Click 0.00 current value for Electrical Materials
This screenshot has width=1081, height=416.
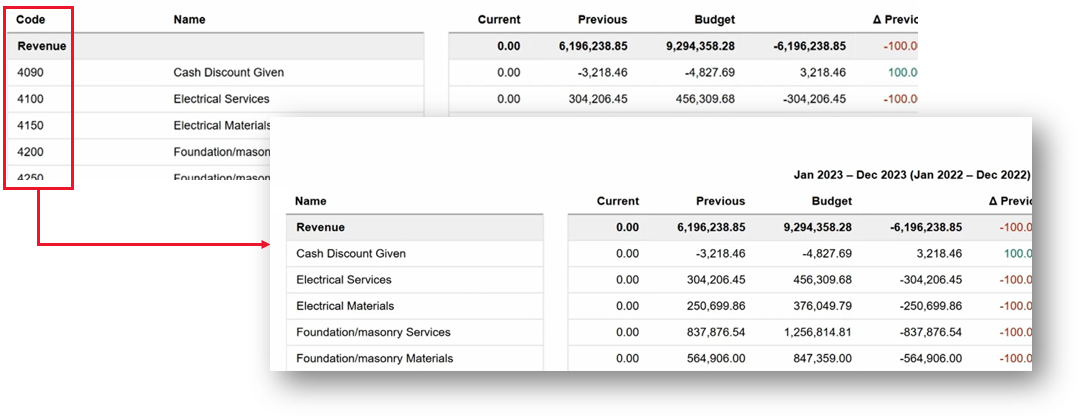[627, 306]
